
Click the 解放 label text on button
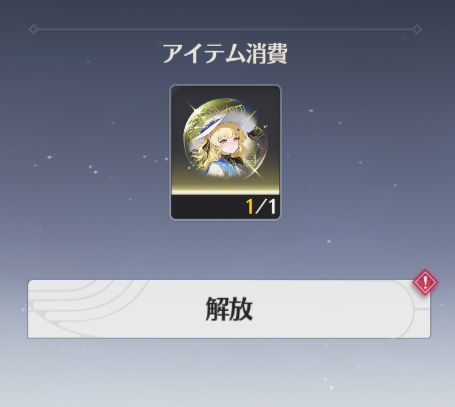click(x=229, y=309)
